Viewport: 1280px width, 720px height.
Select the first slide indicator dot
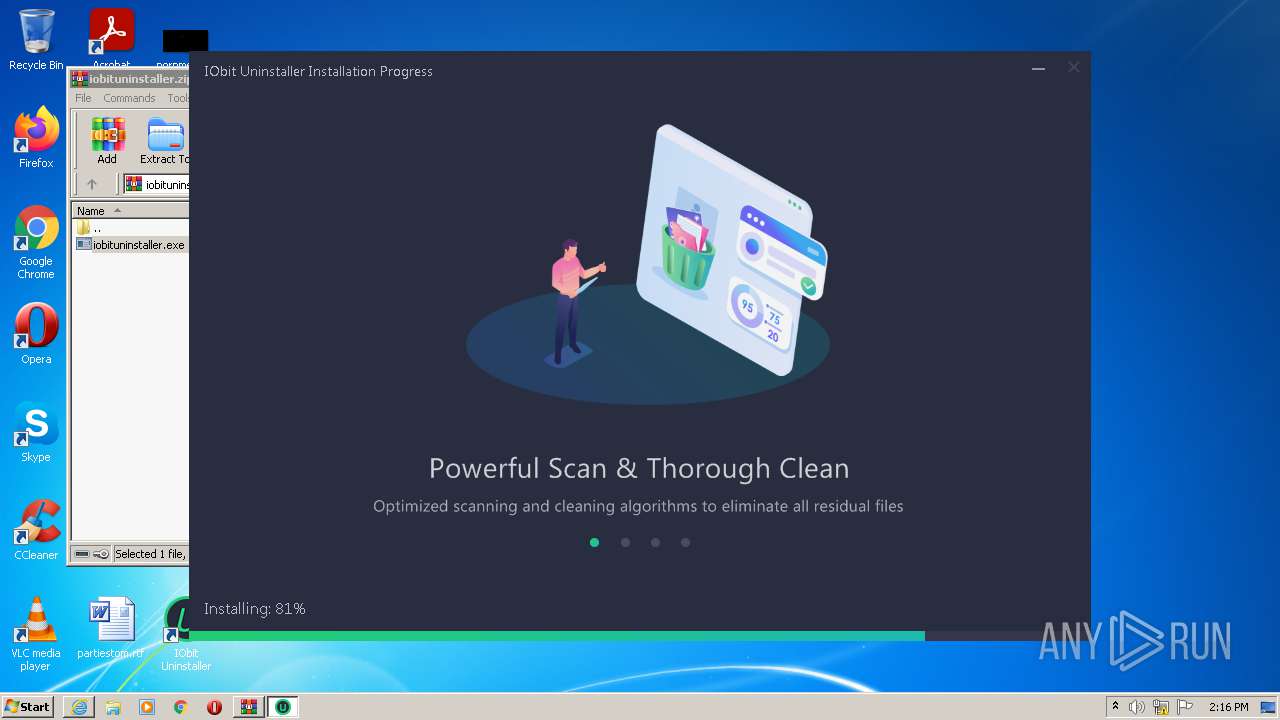[x=594, y=542]
